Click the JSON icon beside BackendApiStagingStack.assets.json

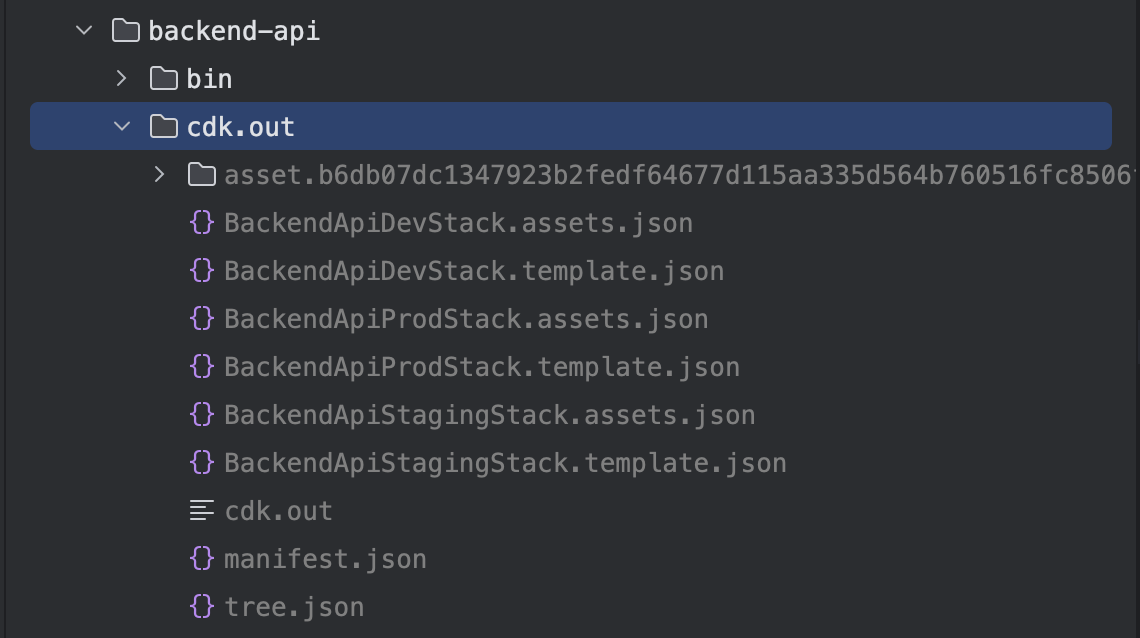(203, 415)
